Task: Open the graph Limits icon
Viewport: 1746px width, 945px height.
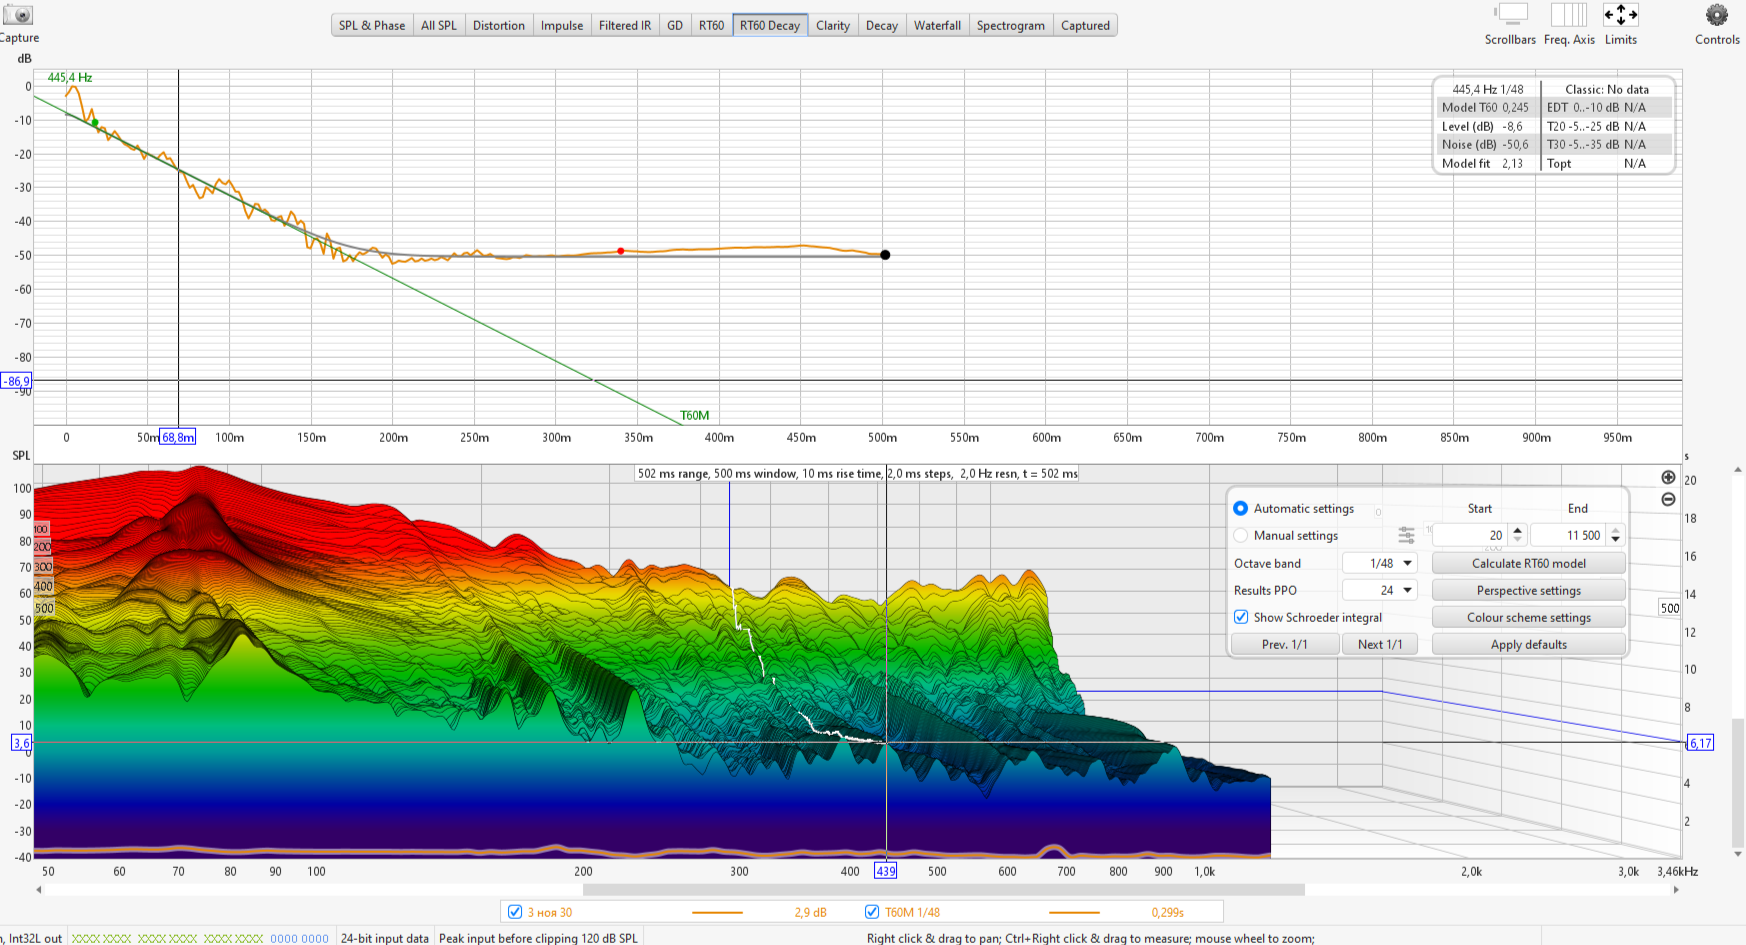Action: pos(1620,15)
